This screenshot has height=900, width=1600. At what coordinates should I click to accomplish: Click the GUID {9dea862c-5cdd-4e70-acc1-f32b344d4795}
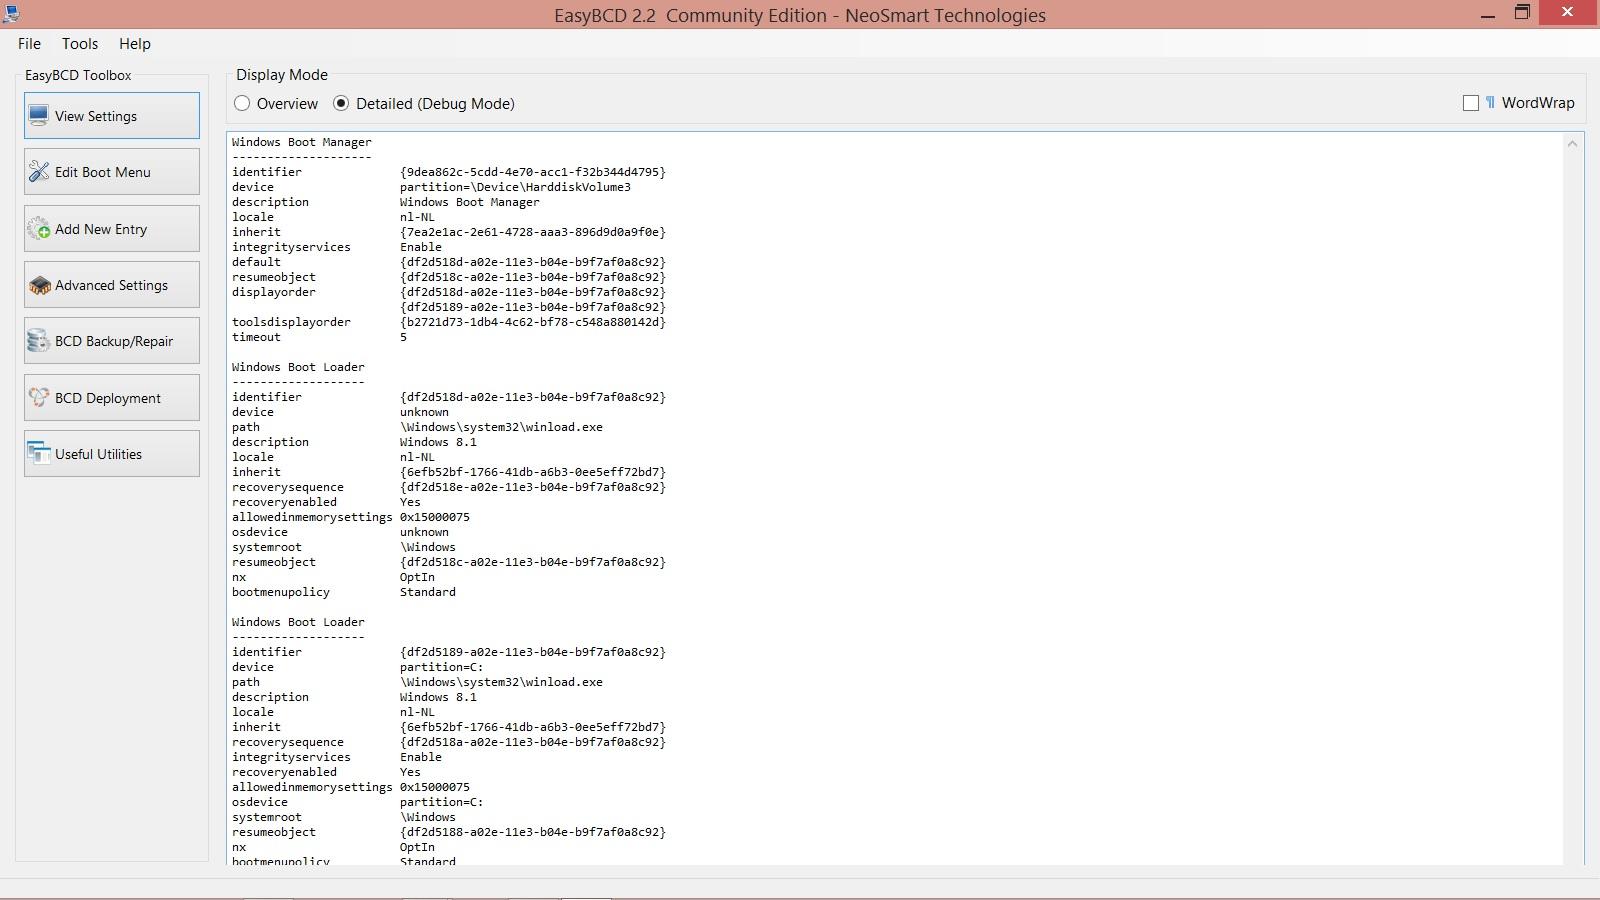click(533, 172)
